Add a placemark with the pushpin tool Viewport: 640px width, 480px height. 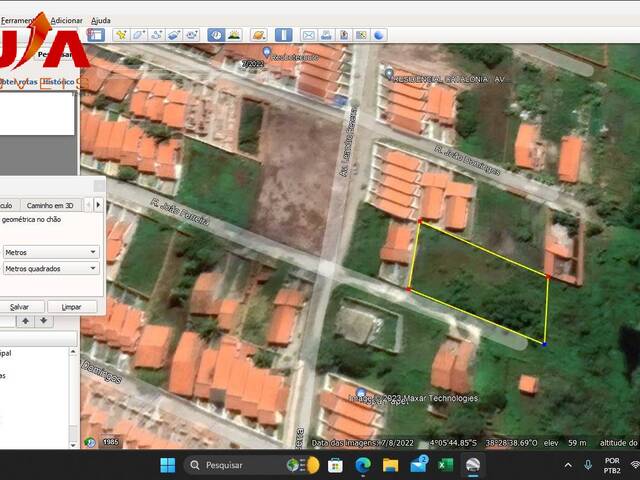click(121, 35)
